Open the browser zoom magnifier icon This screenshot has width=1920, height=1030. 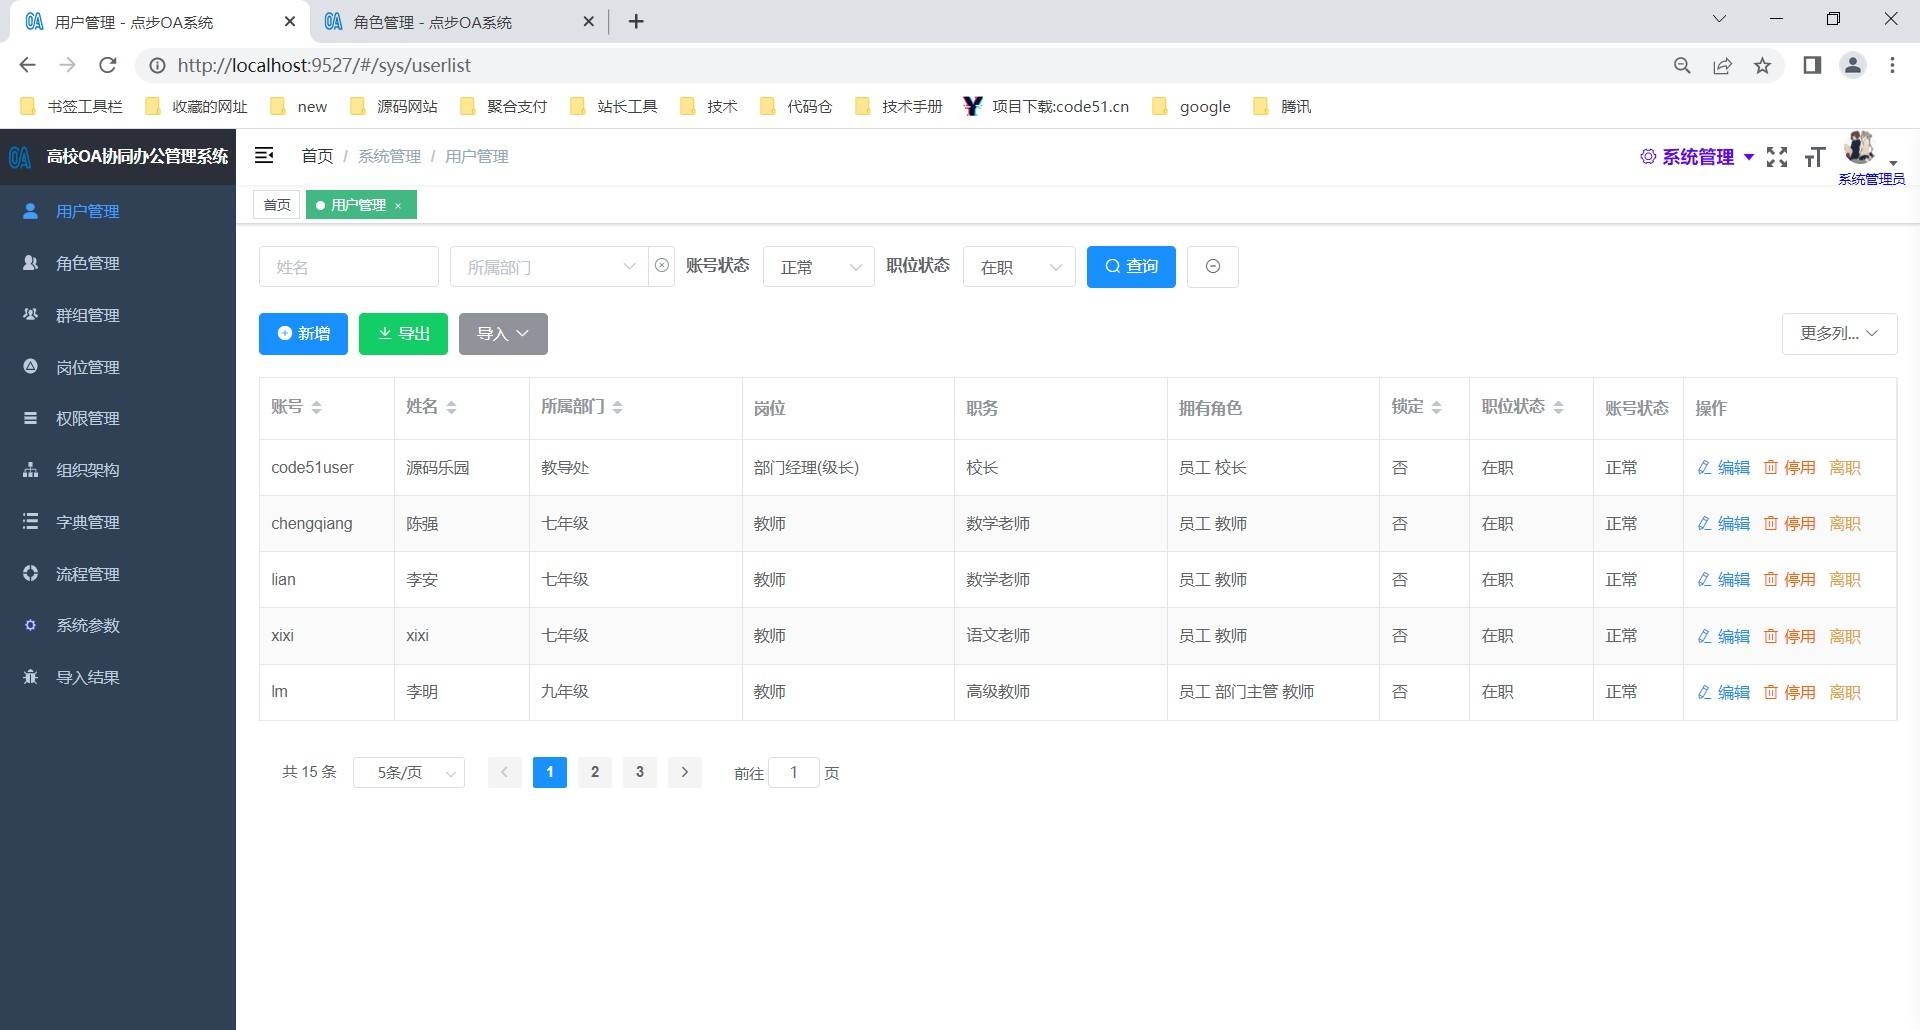click(x=1682, y=65)
